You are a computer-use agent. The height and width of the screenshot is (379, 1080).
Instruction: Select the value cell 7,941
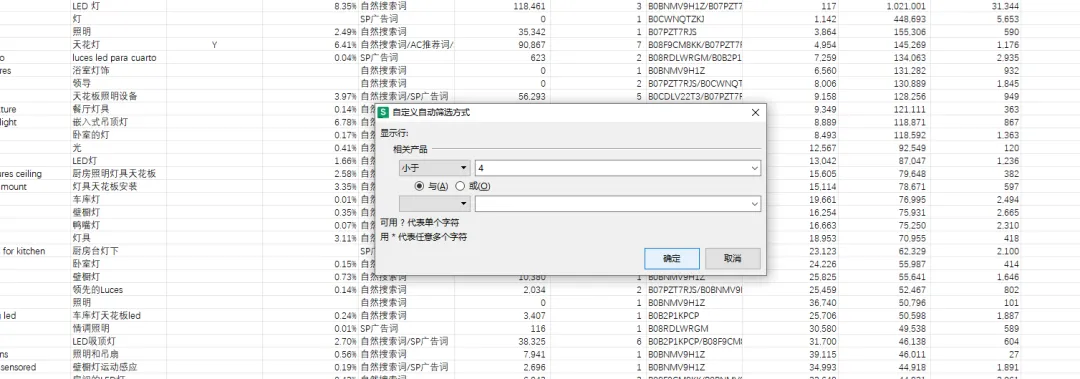pos(534,354)
